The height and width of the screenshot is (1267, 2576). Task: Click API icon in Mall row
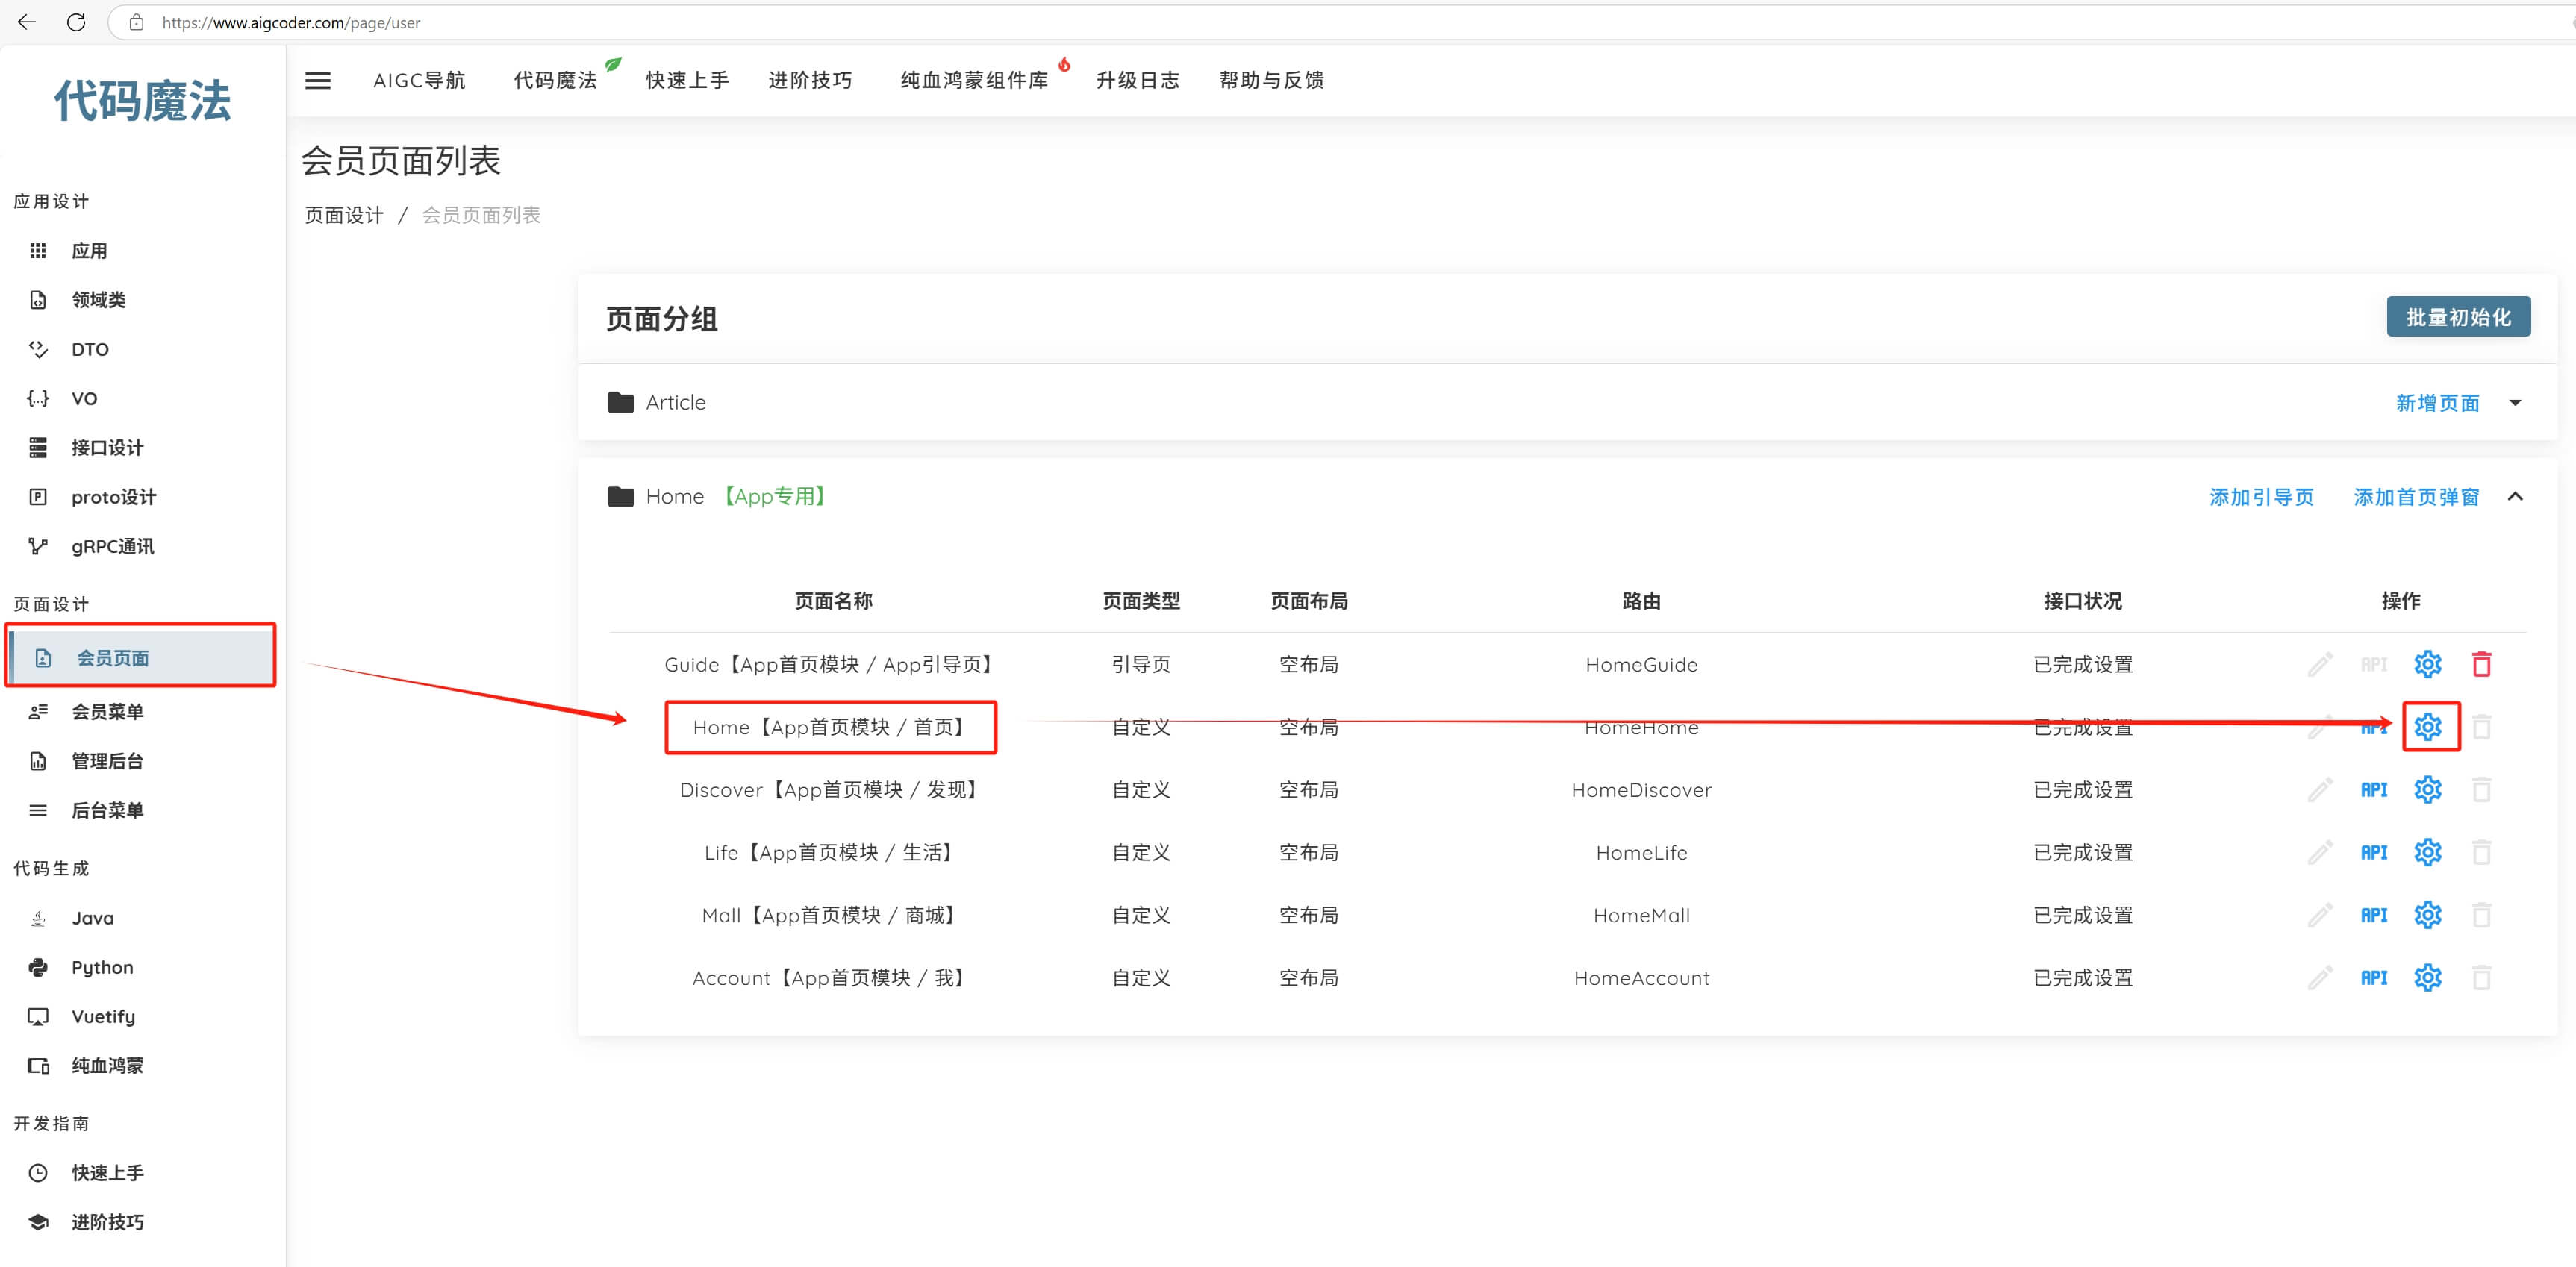pos(2373,915)
